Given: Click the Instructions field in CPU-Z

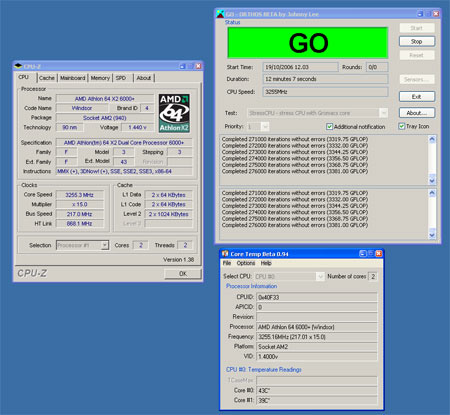Looking at the screenshot, I should click(124, 171).
